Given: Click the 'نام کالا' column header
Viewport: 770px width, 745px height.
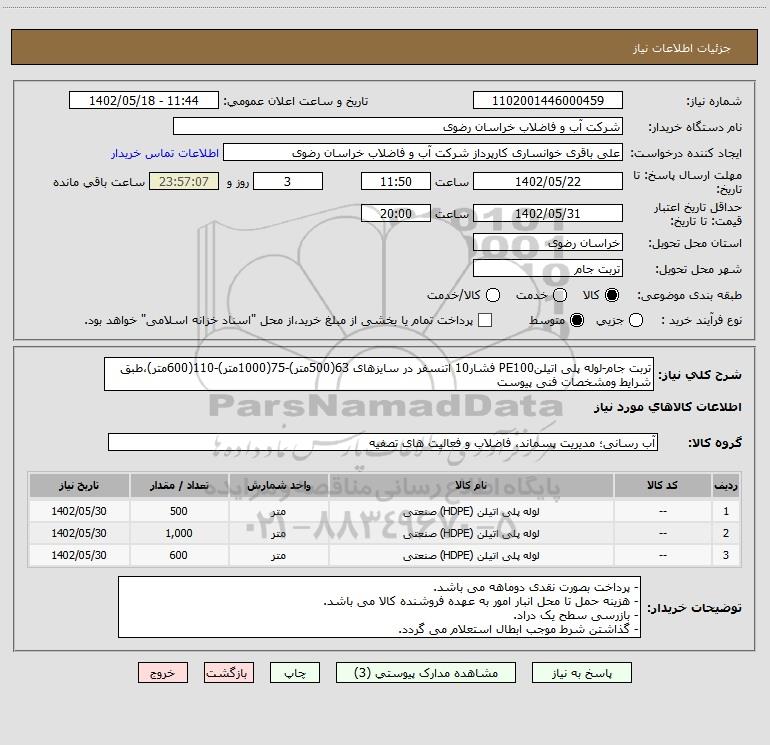Looking at the screenshot, I should point(470,485).
